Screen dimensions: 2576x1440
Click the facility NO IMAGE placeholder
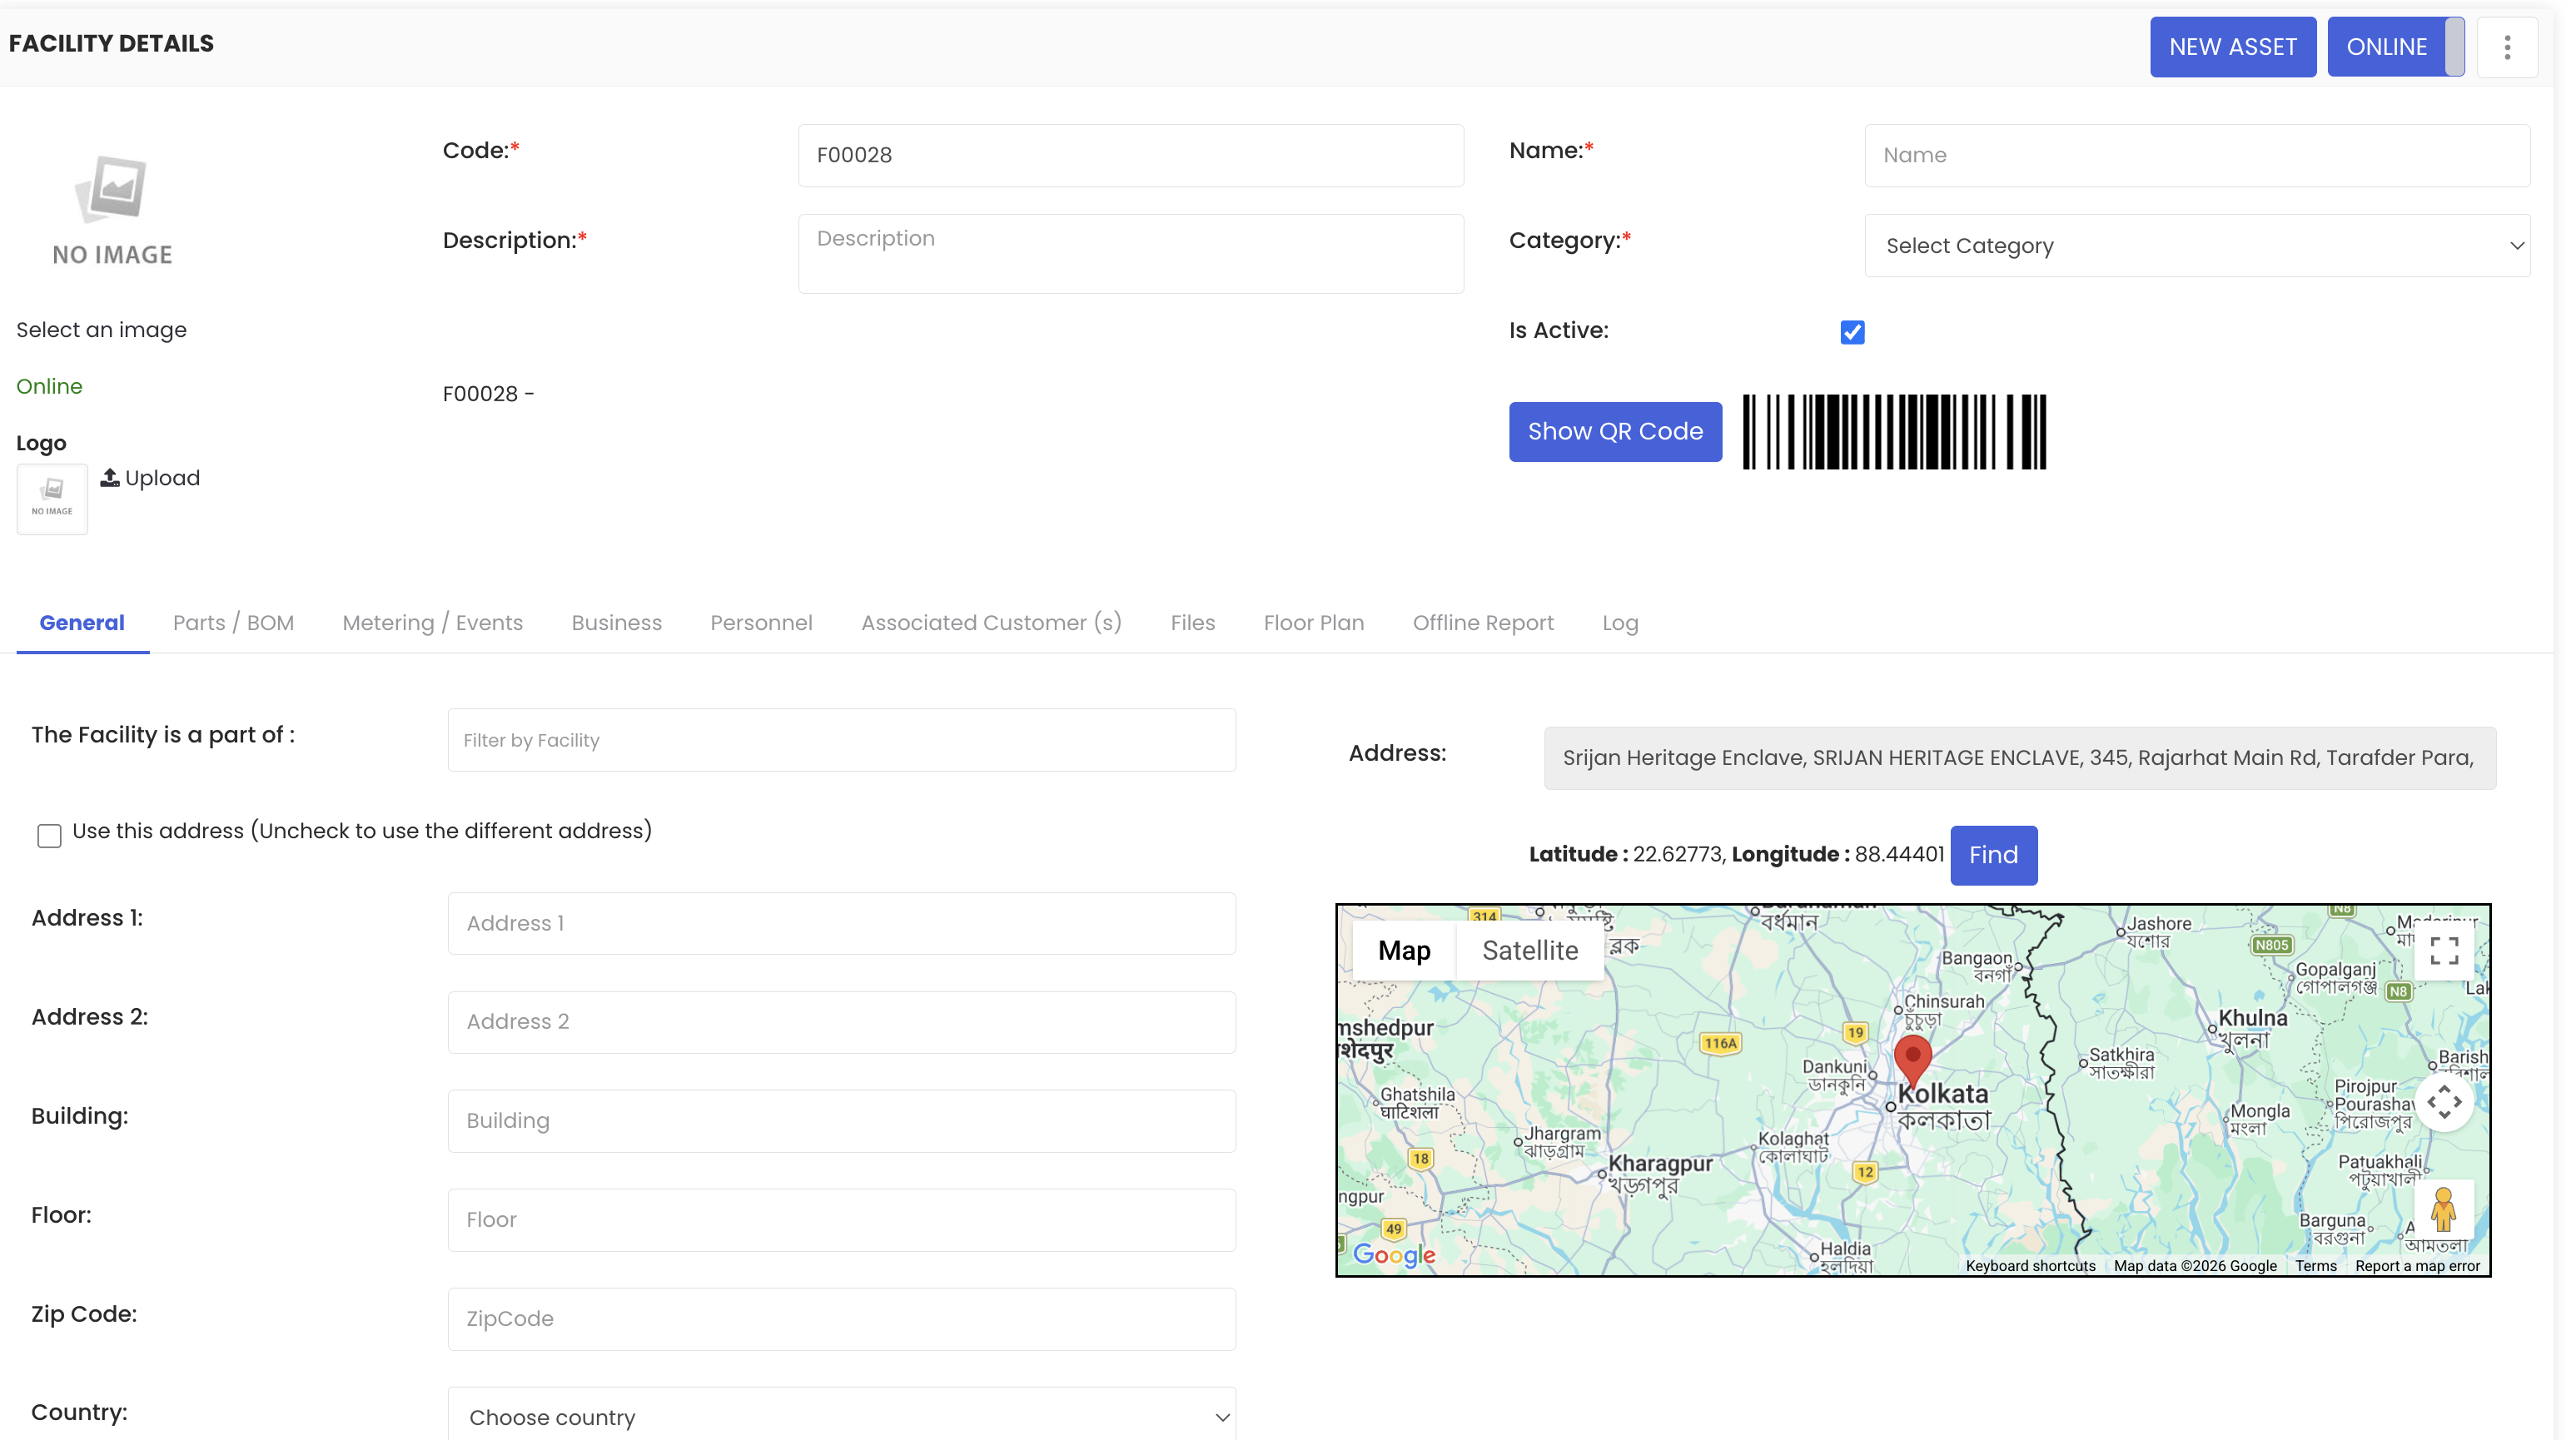pyautogui.click(x=112, y=210)
